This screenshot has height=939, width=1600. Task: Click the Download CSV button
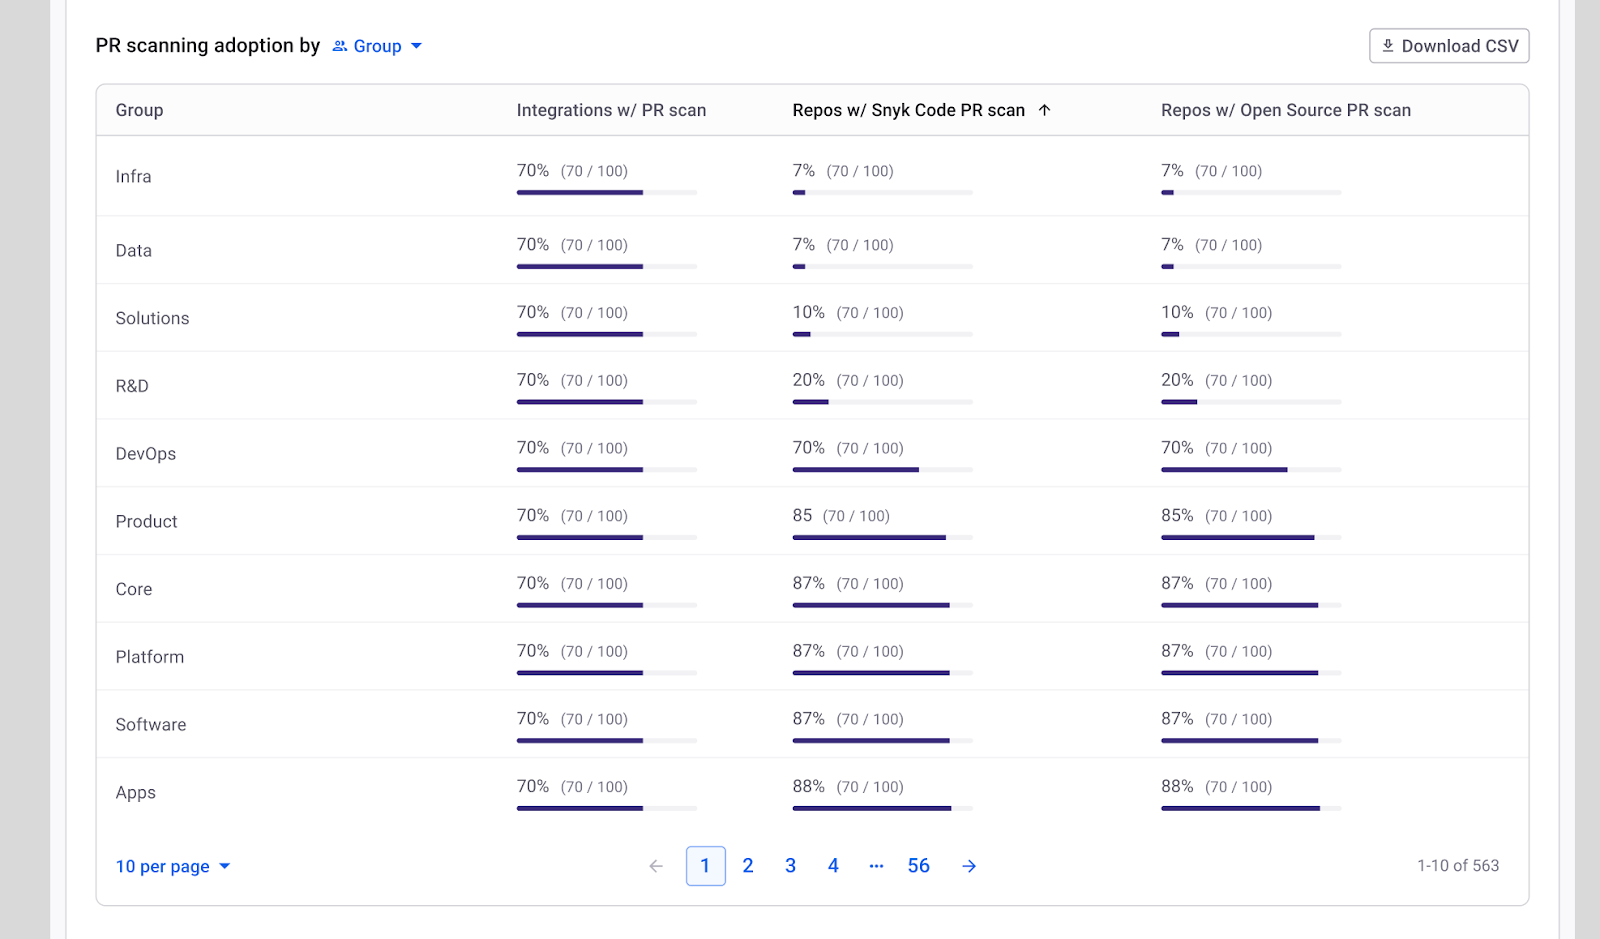1448,46
